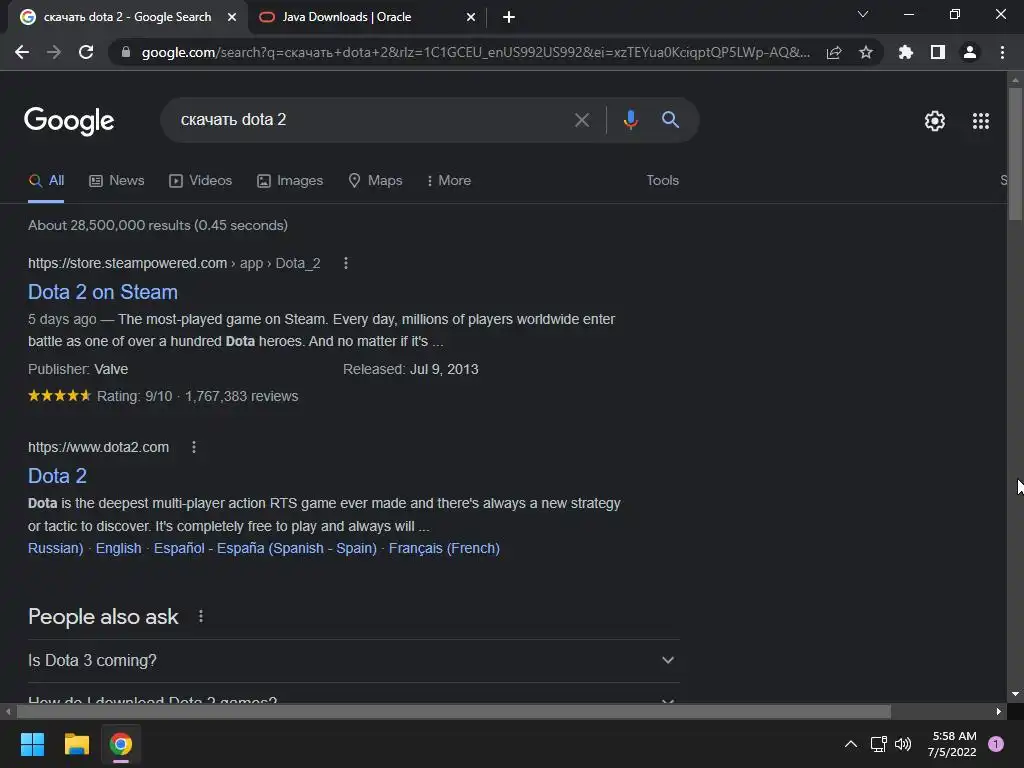The height and width of the screenshot is (768, 1024).
Task: Open a new browser tab
Action: pyautogui.click(x=509, y=17)
